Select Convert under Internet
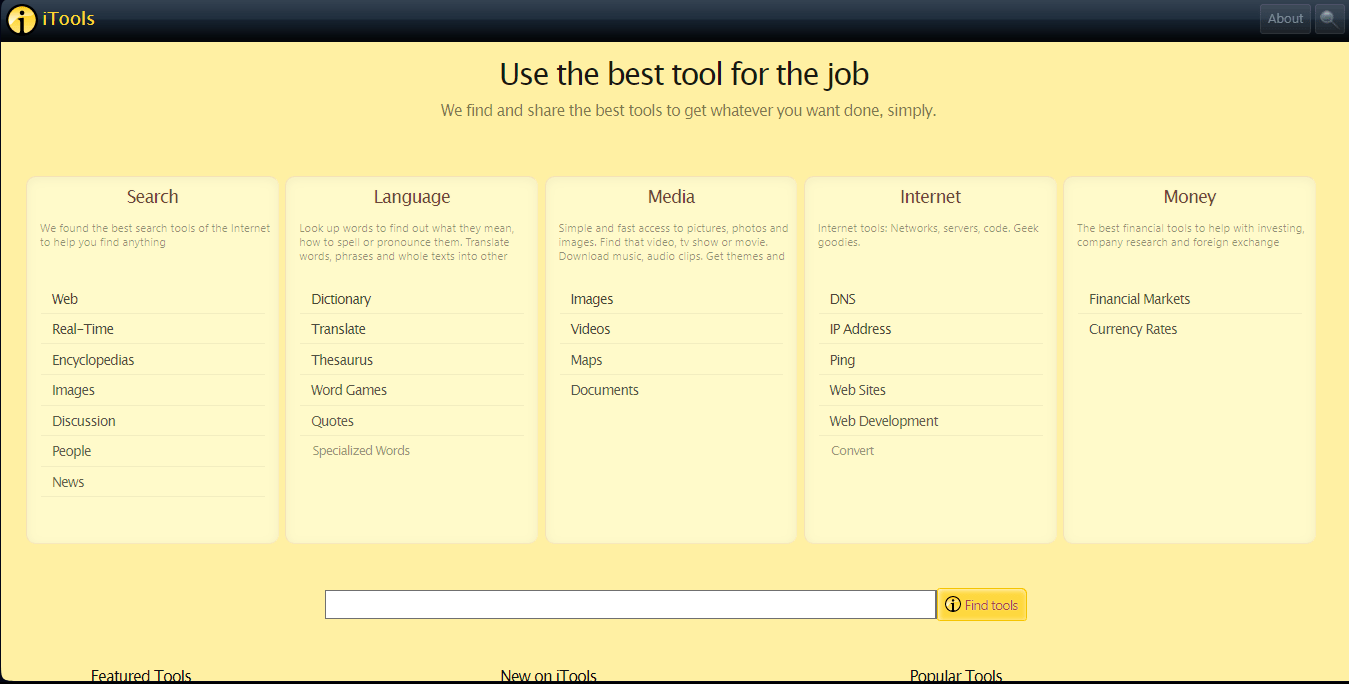 [x=852, y=451]
